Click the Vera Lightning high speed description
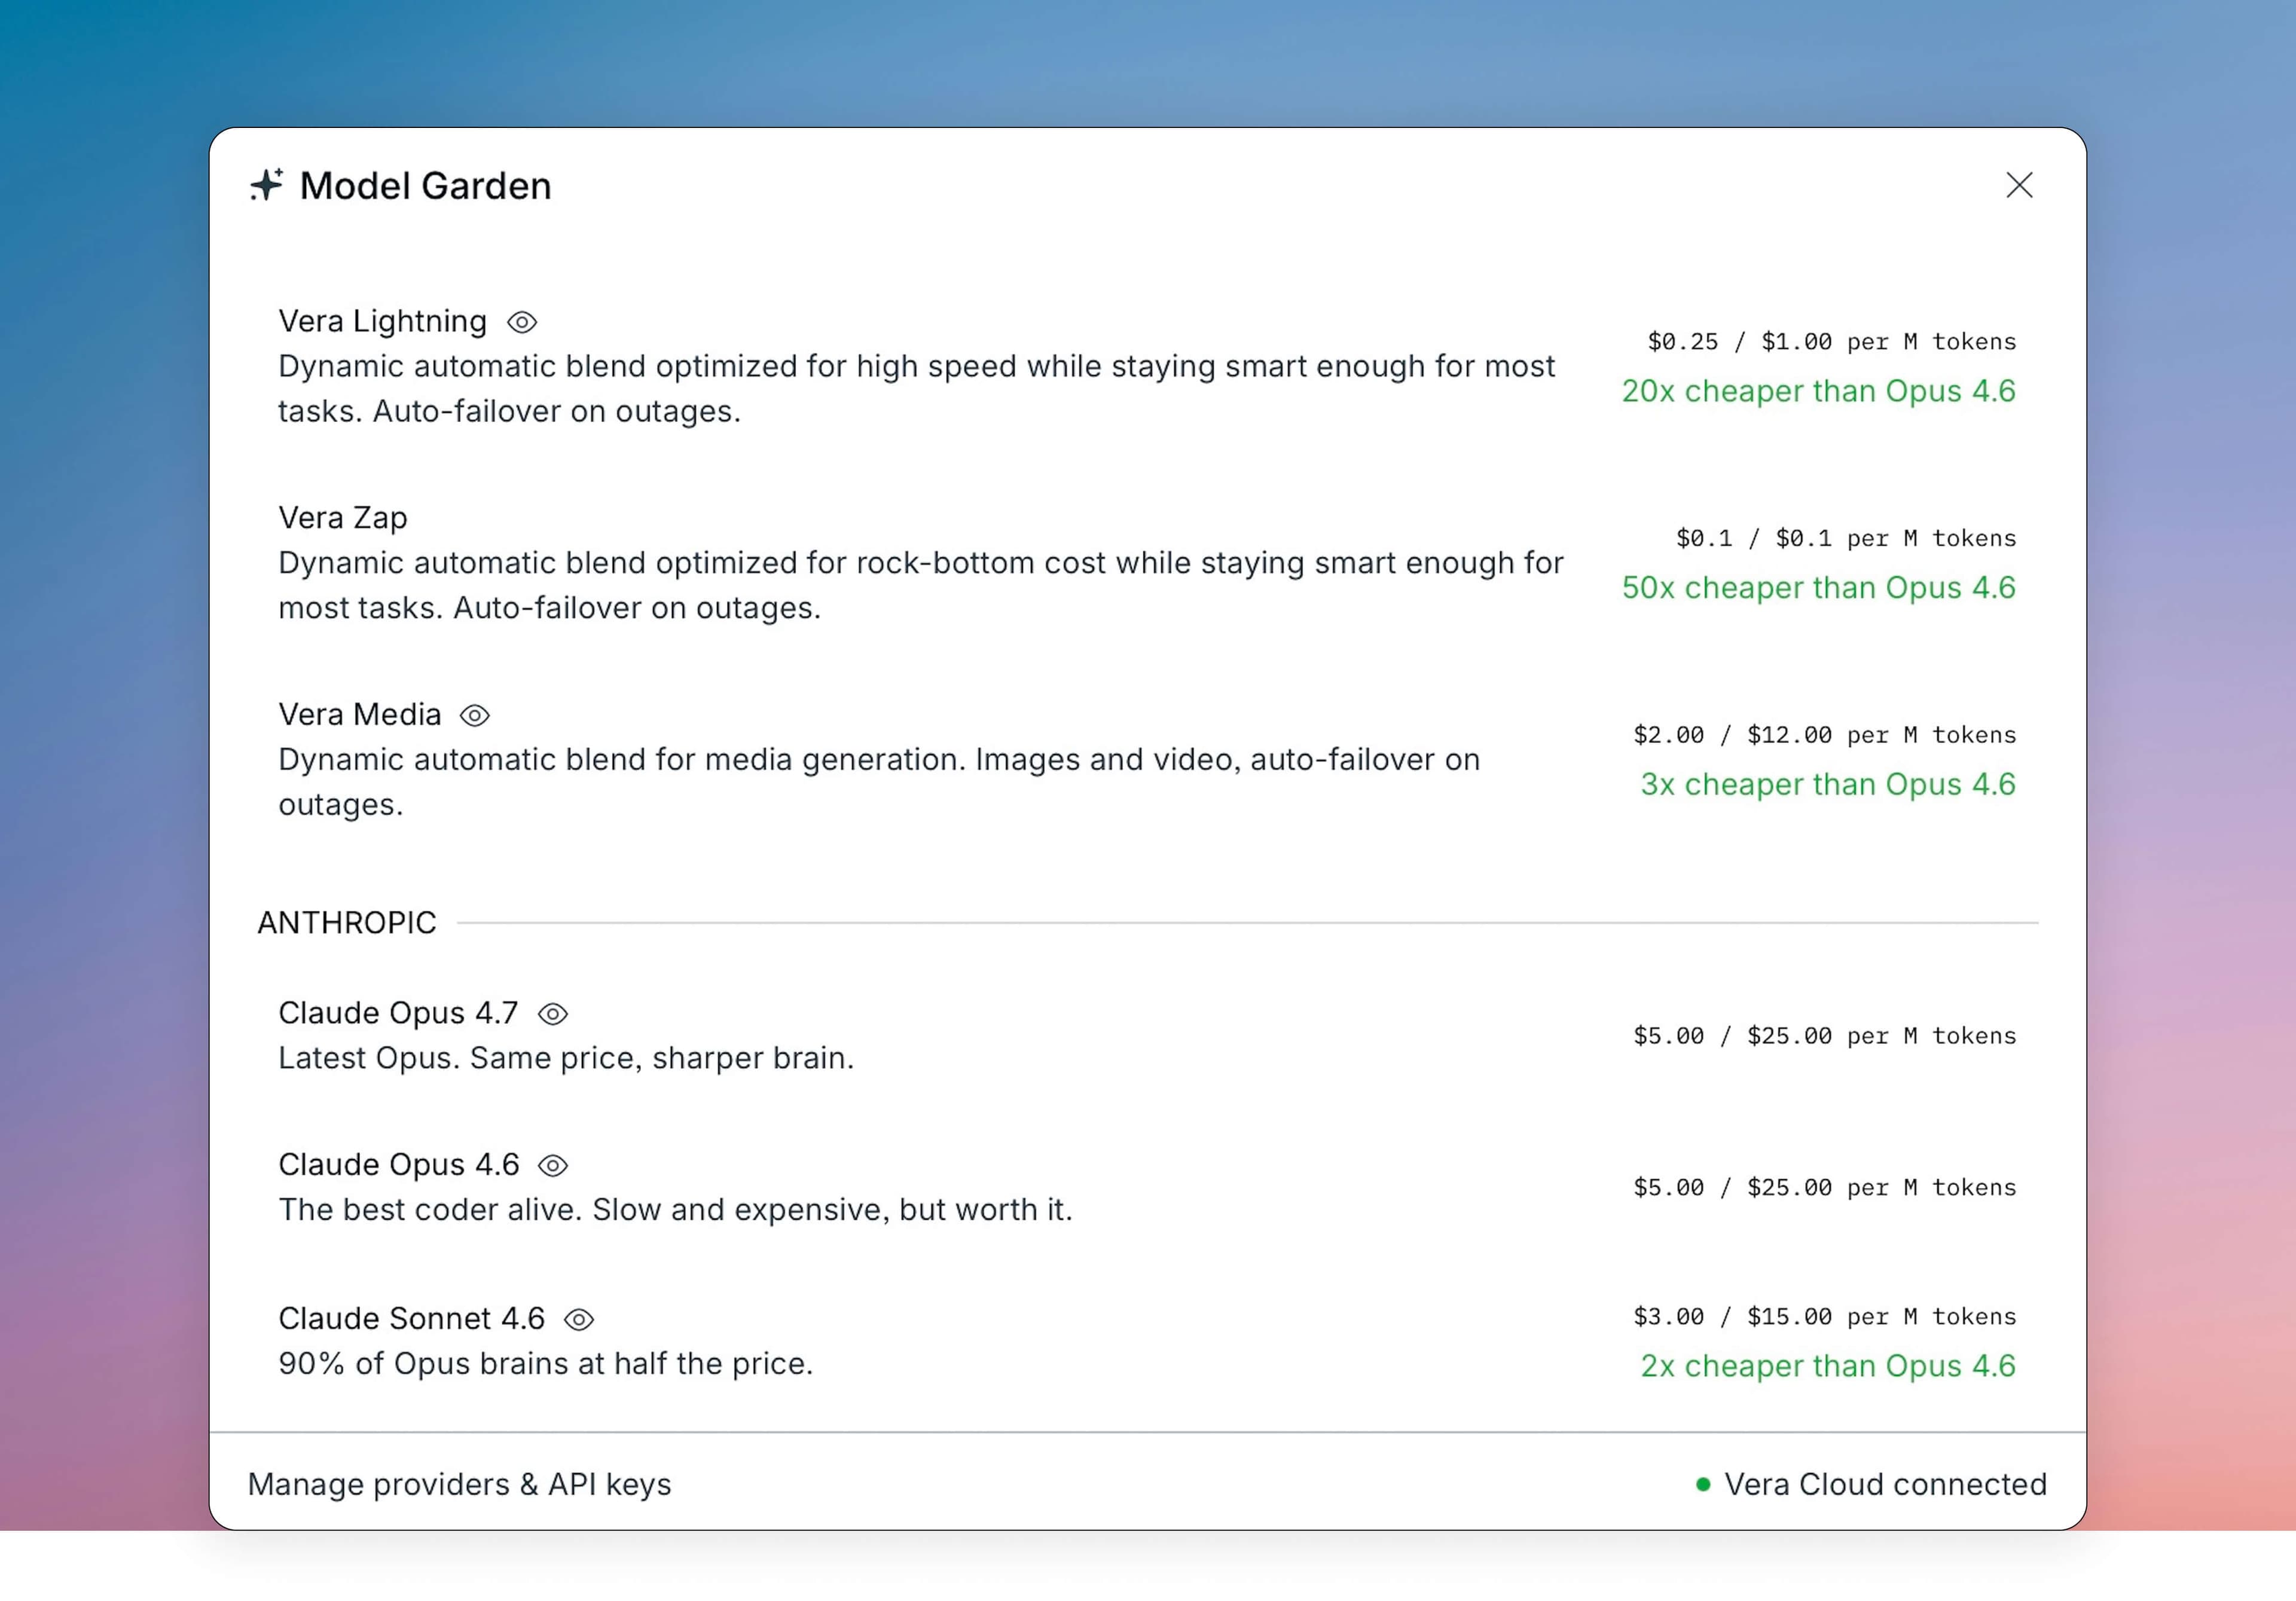 click(916, 389)
